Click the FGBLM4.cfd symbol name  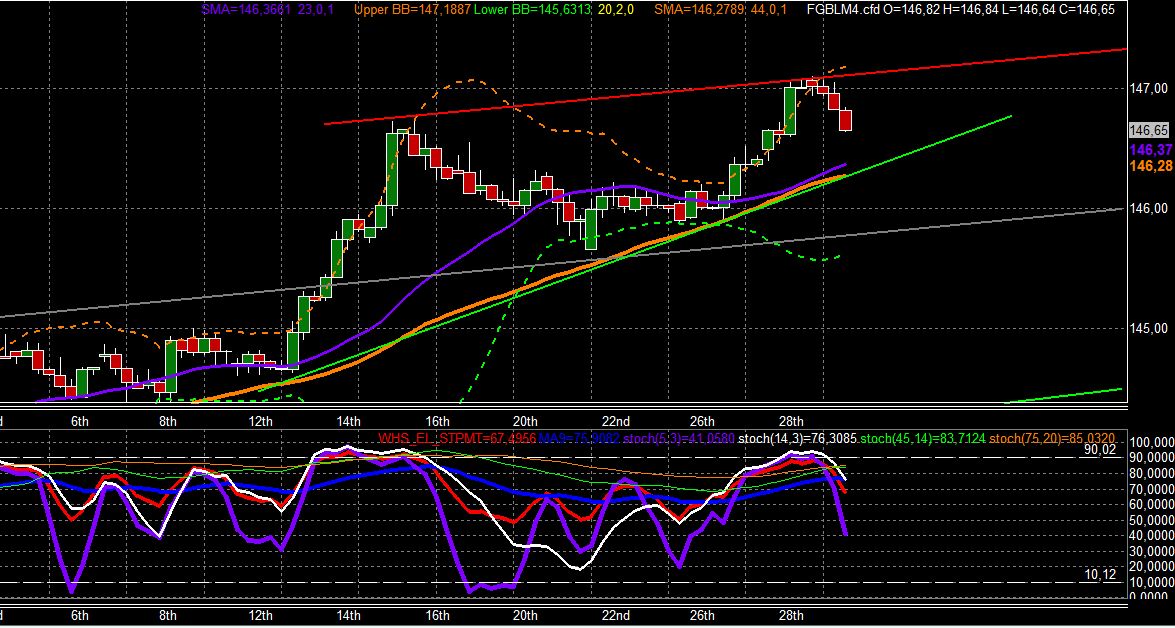coord(843,10)
